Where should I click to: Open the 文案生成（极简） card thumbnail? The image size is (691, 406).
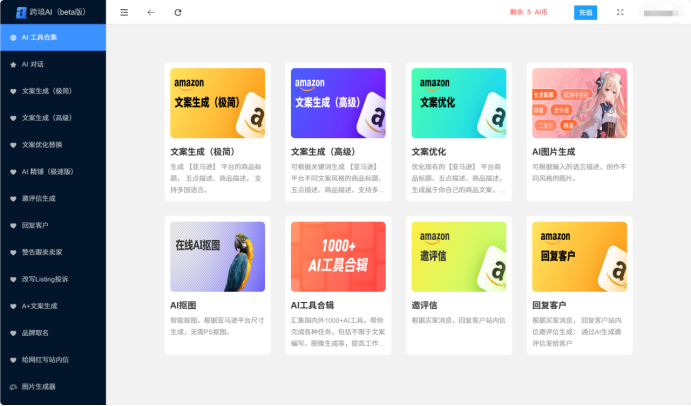click(218, 101)
